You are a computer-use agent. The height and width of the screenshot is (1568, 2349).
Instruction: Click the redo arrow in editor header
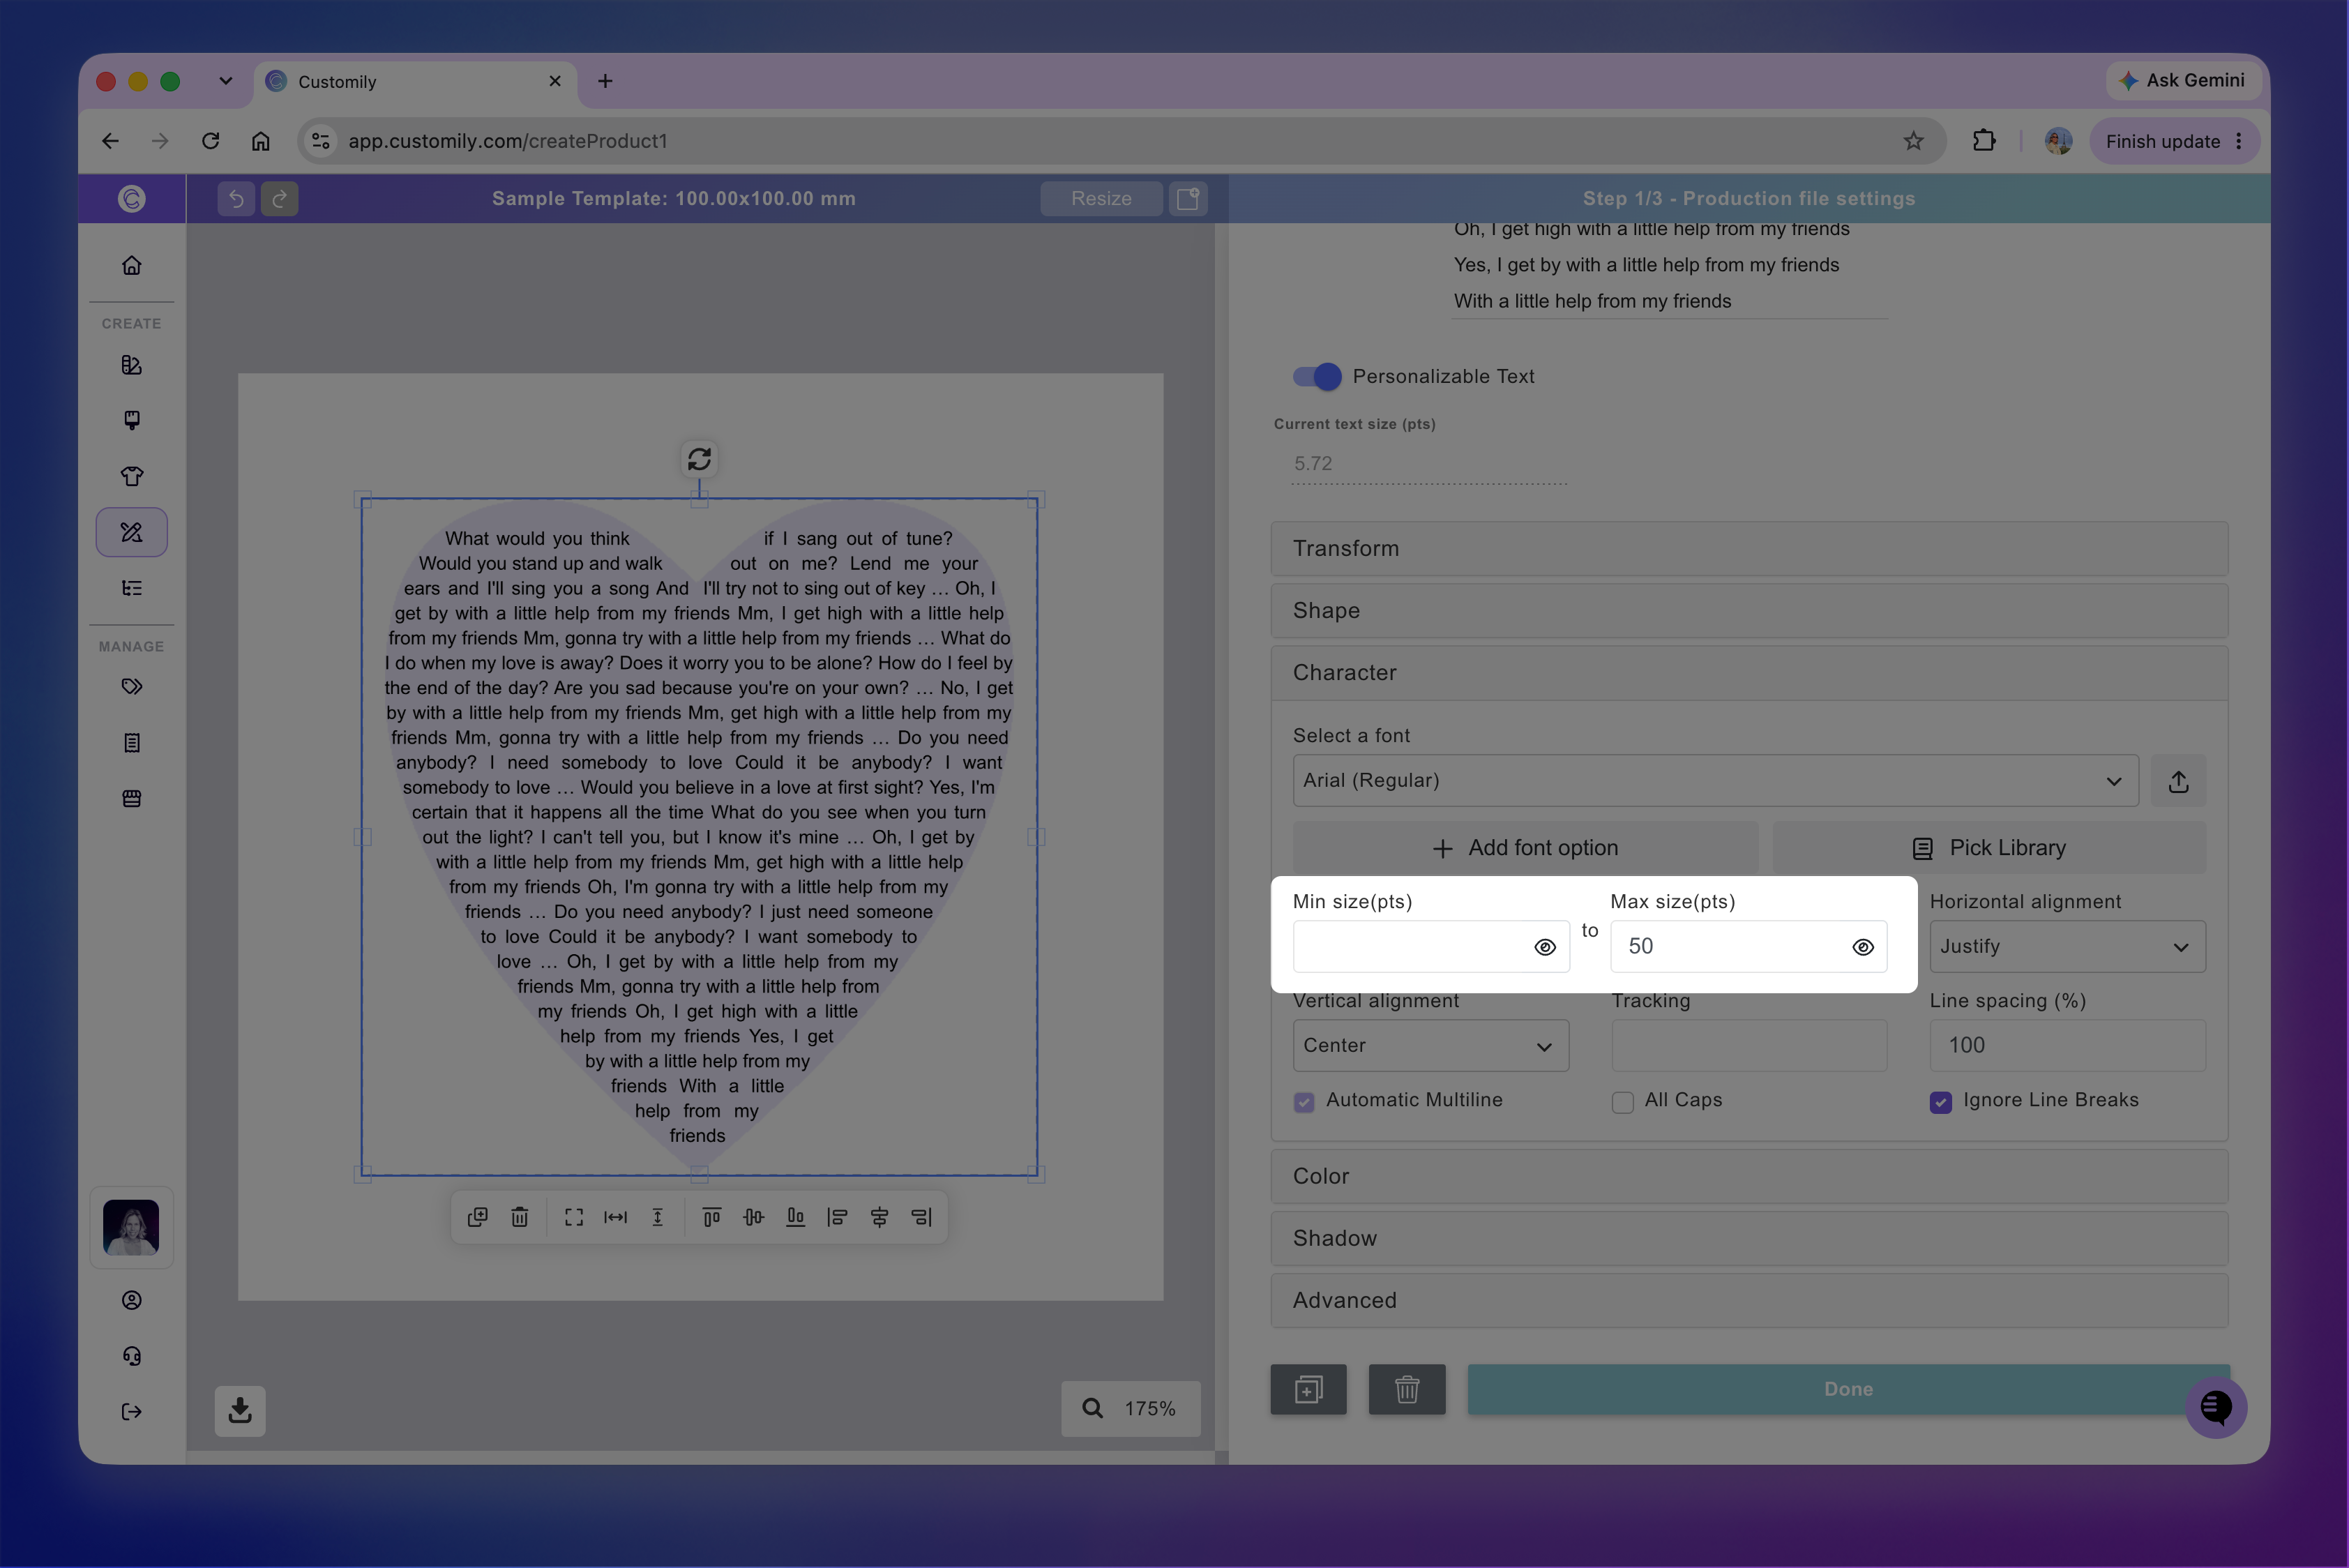point(280,198)
